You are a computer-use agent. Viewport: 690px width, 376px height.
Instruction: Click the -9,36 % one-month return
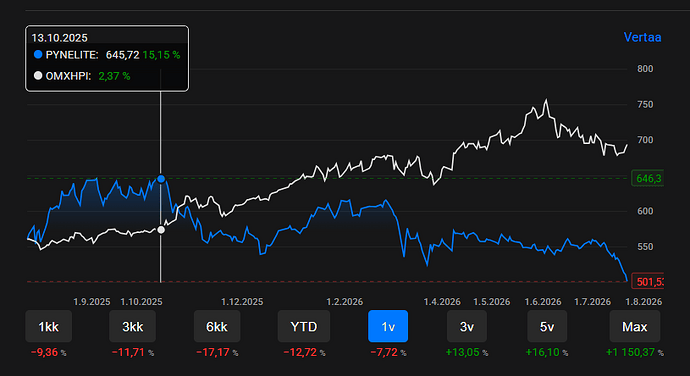pyautogui.click(x=48, y=353)
